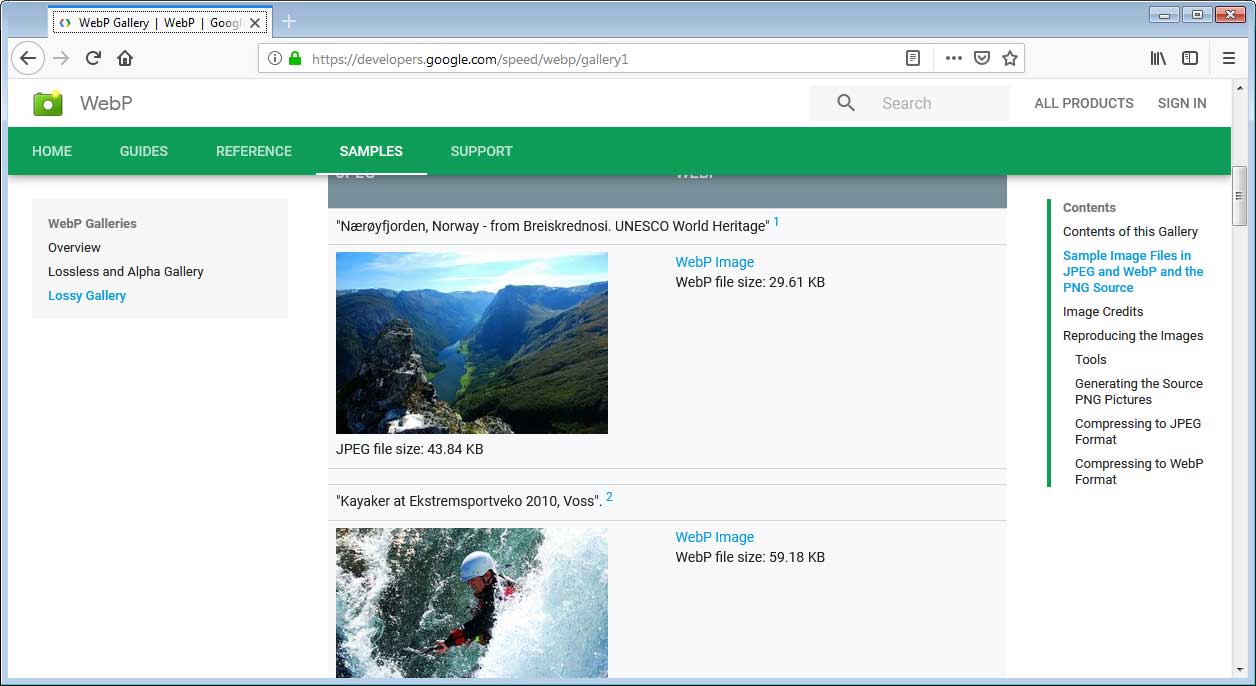
Task: Select Lossy Gallery in sidebar
Action: (87, 295)
